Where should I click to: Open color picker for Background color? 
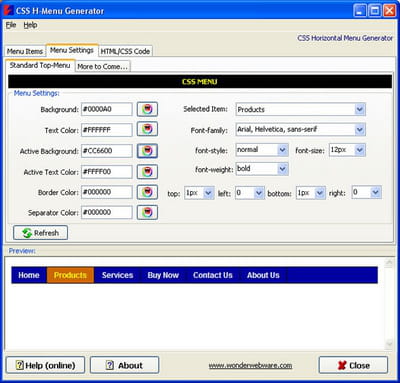coord(147,109)
